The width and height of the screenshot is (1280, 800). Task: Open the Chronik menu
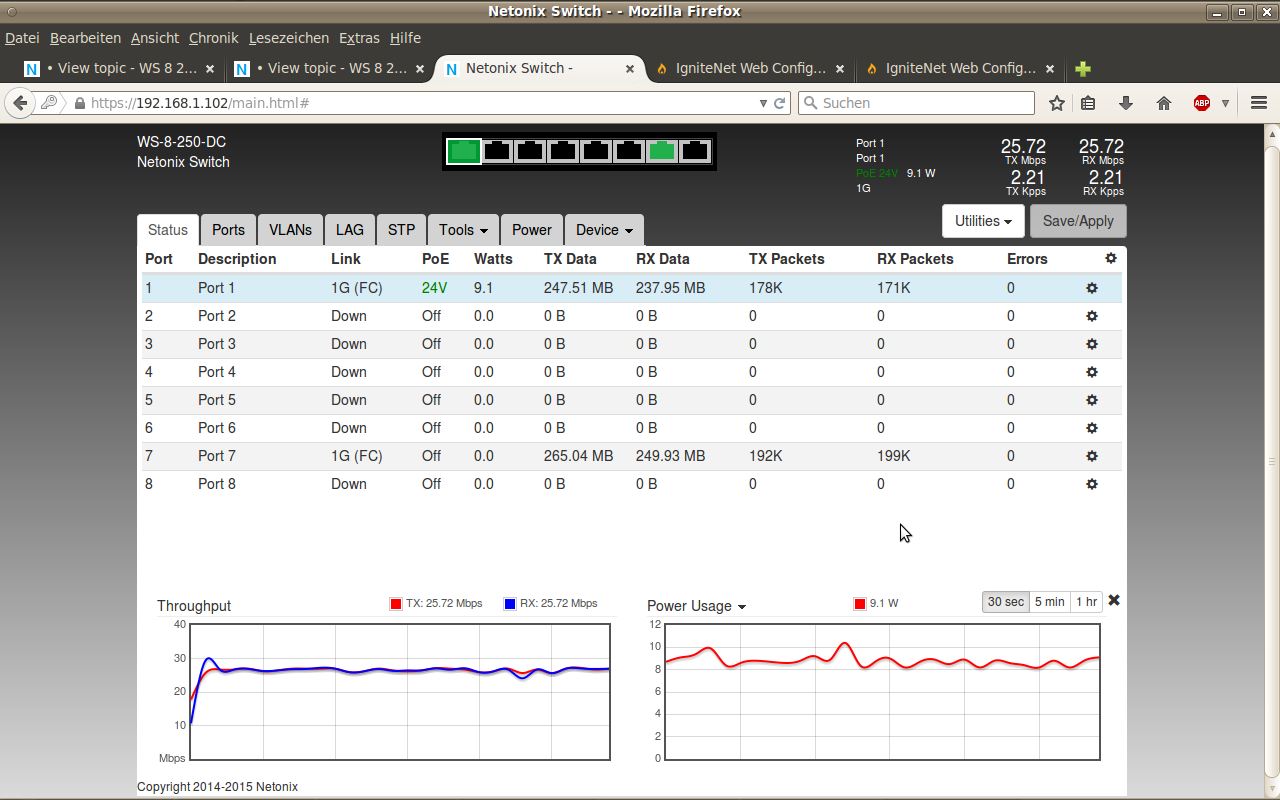[214, 38]
